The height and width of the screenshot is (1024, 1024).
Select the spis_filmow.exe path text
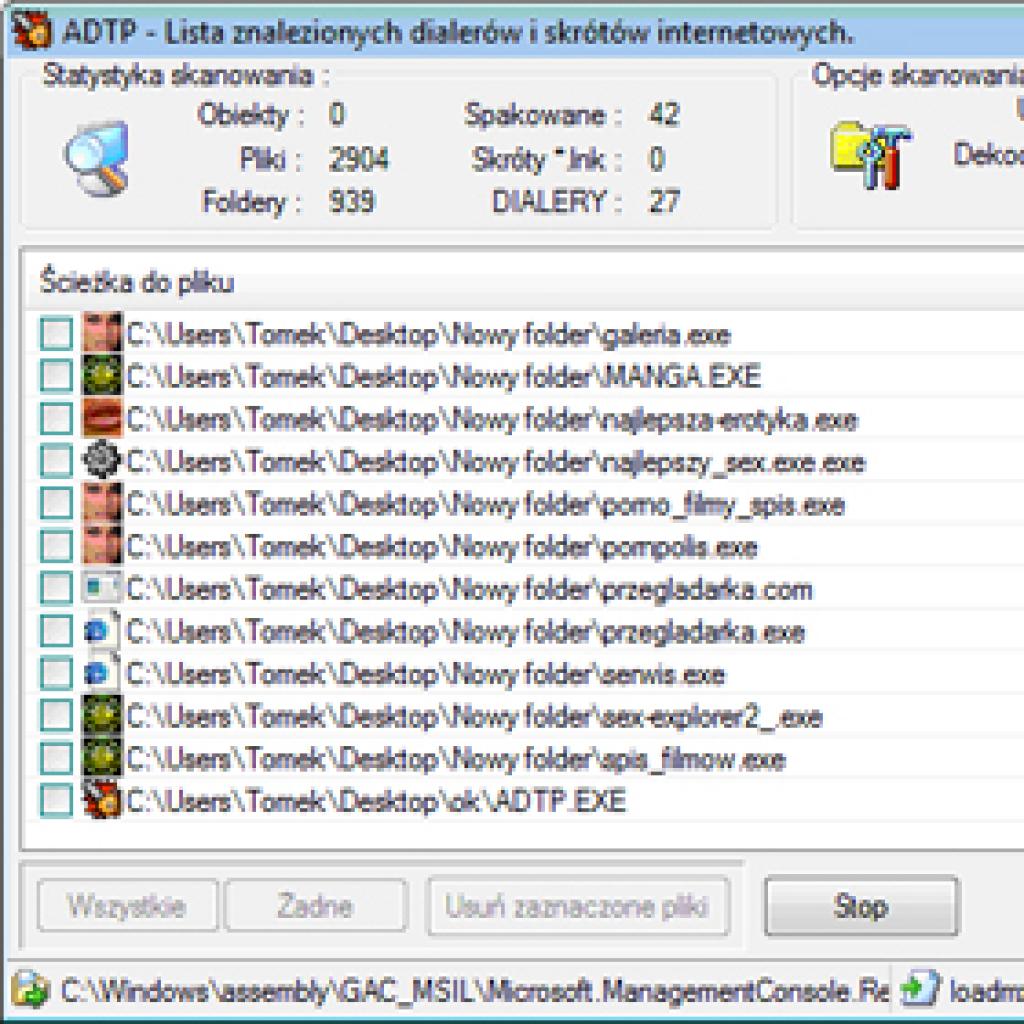click(456, 760)
